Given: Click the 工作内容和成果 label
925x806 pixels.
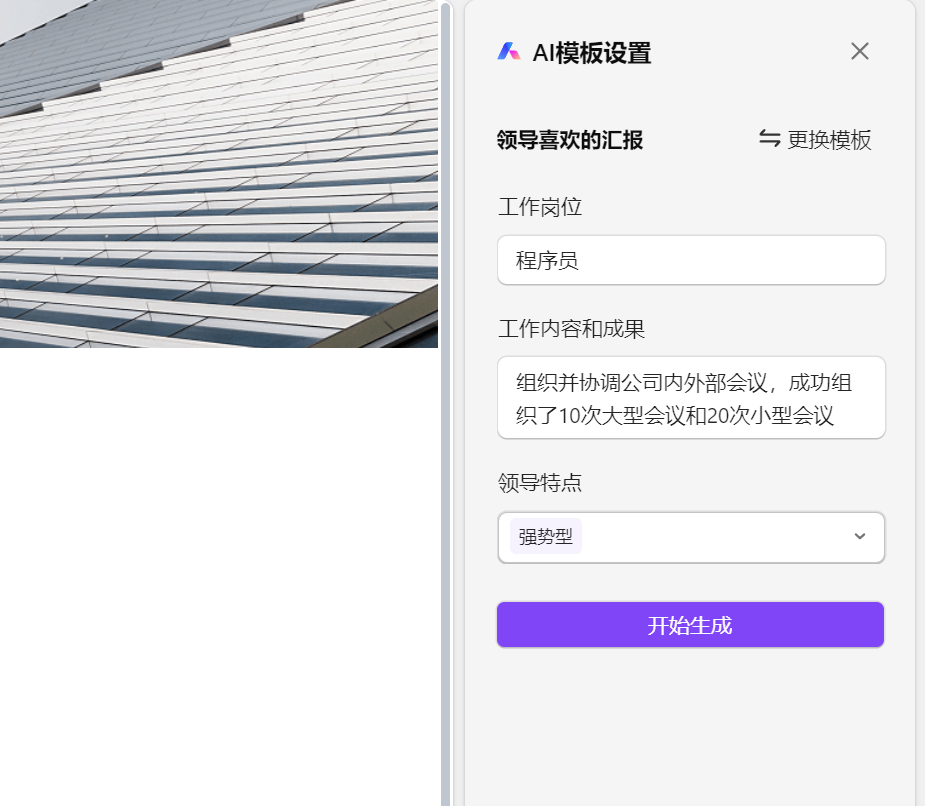Looking at the screenshot, I should [571, 329].
